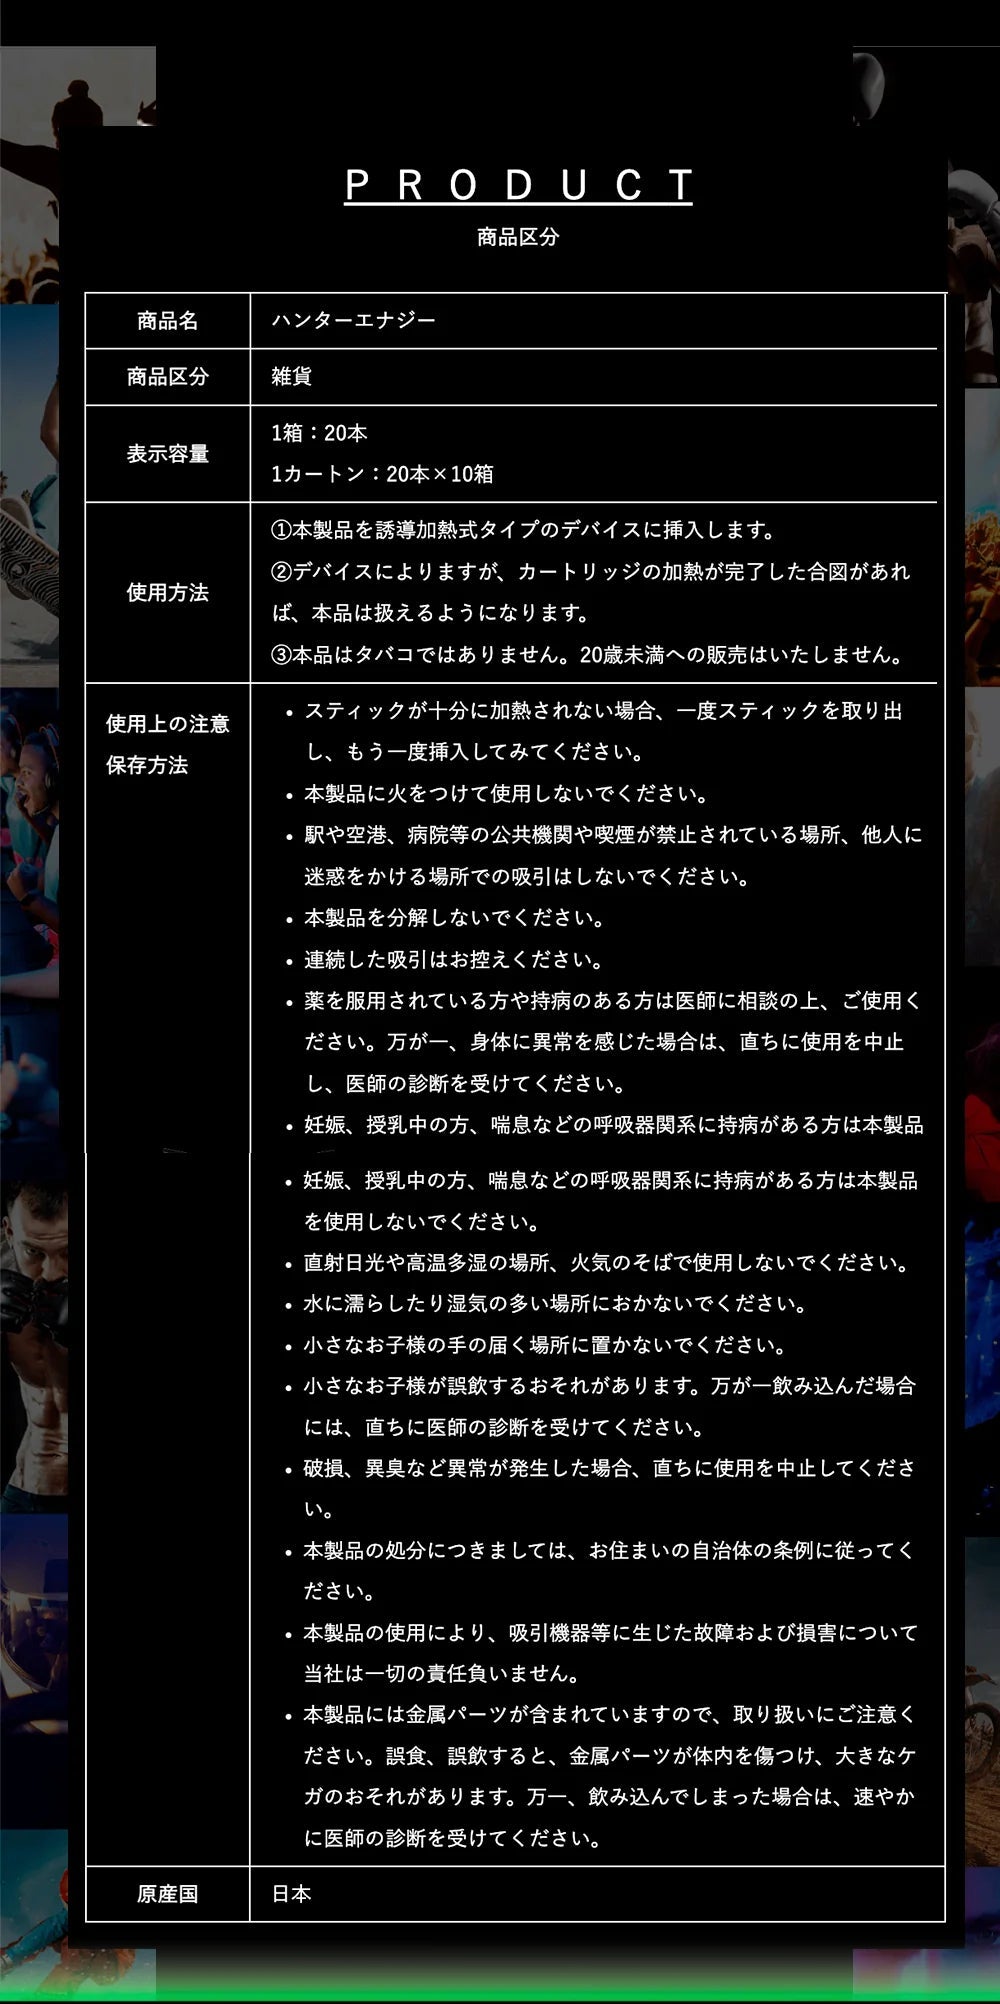Click the bullet 本製品に火をつけて使用しないでください

[x=507, y=794]
